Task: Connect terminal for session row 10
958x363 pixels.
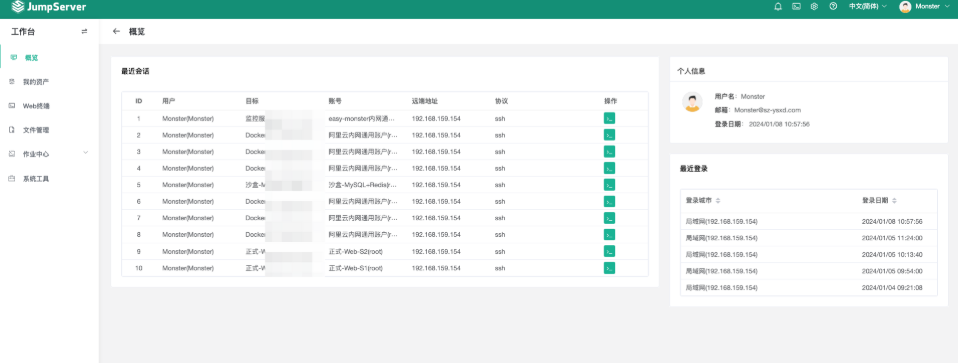Action: click(609, 268)
